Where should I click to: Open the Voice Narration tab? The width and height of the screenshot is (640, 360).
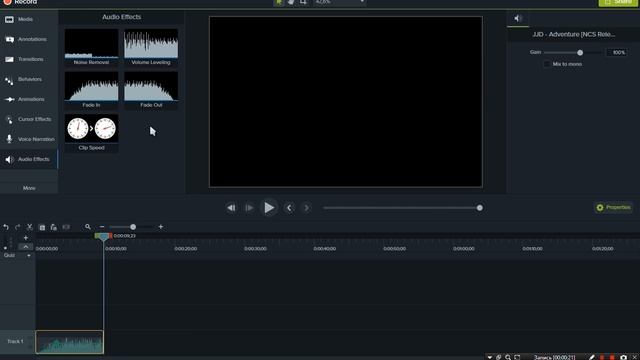pyautogui.click(x=29, y=139)
